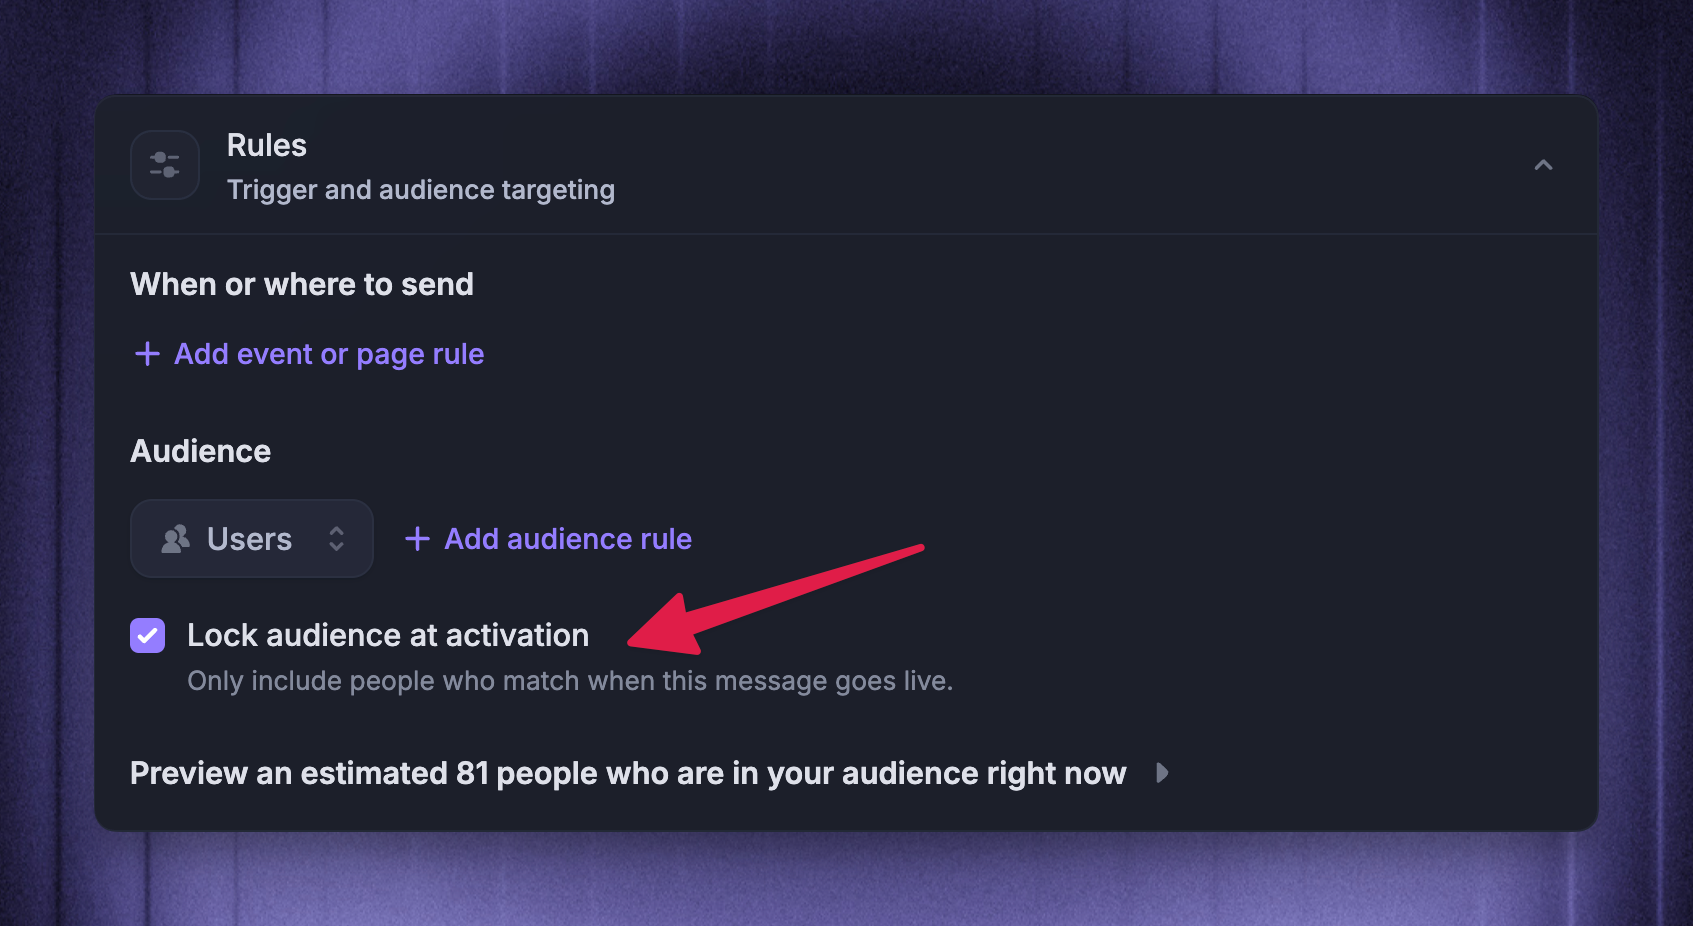Click the lock audience description text
Screen dimensions: 1693x926
coord(570,681)
